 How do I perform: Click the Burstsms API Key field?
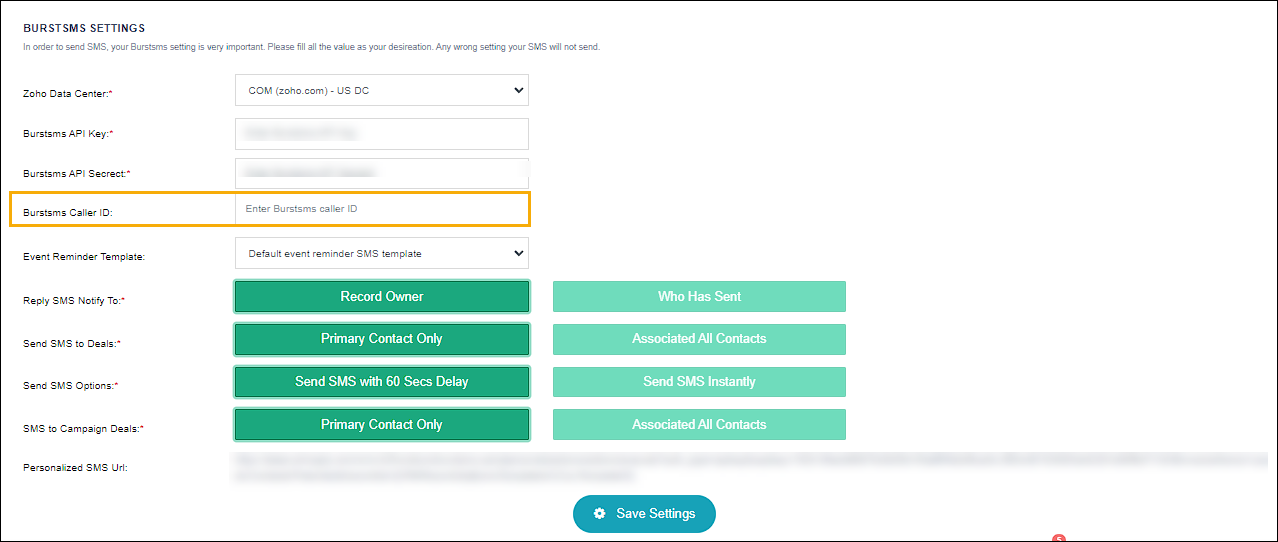coord(381,133)
